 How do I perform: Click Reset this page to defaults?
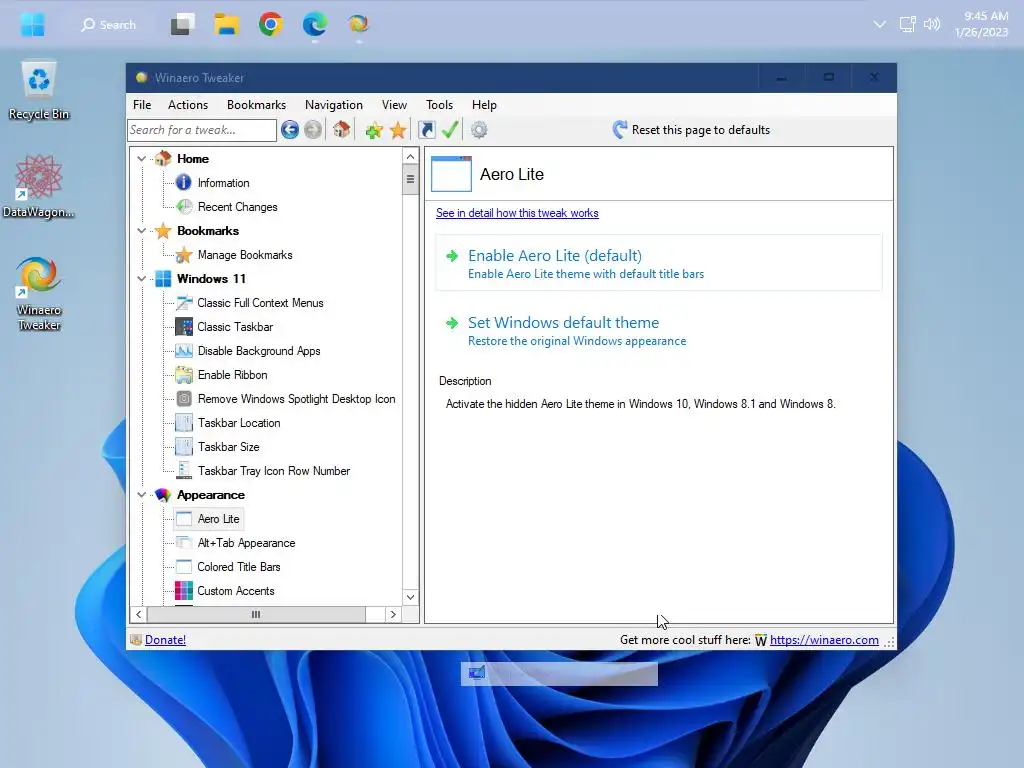click(x=691, y=130)
